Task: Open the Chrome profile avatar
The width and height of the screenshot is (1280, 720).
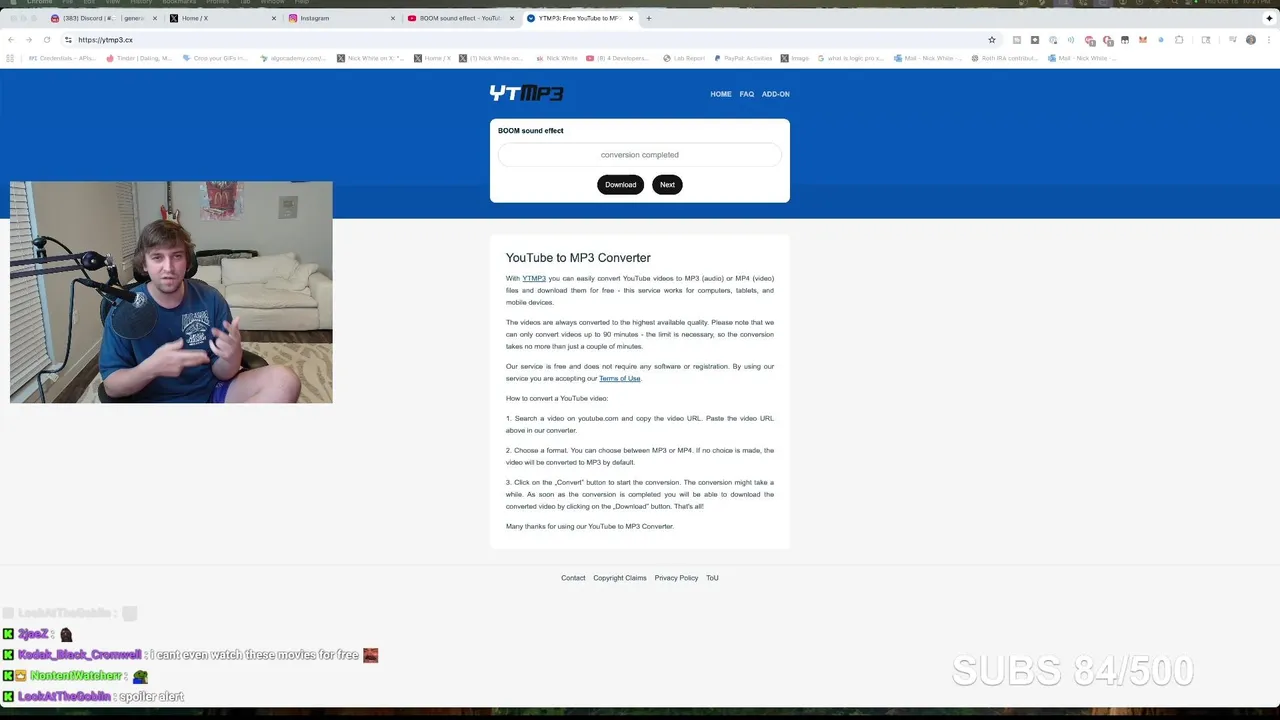Action: pos(1251,40)
